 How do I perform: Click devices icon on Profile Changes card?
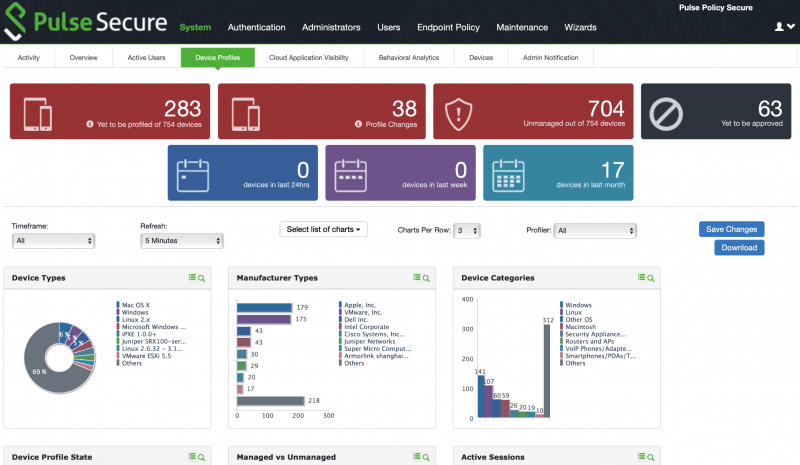(246, 114)
